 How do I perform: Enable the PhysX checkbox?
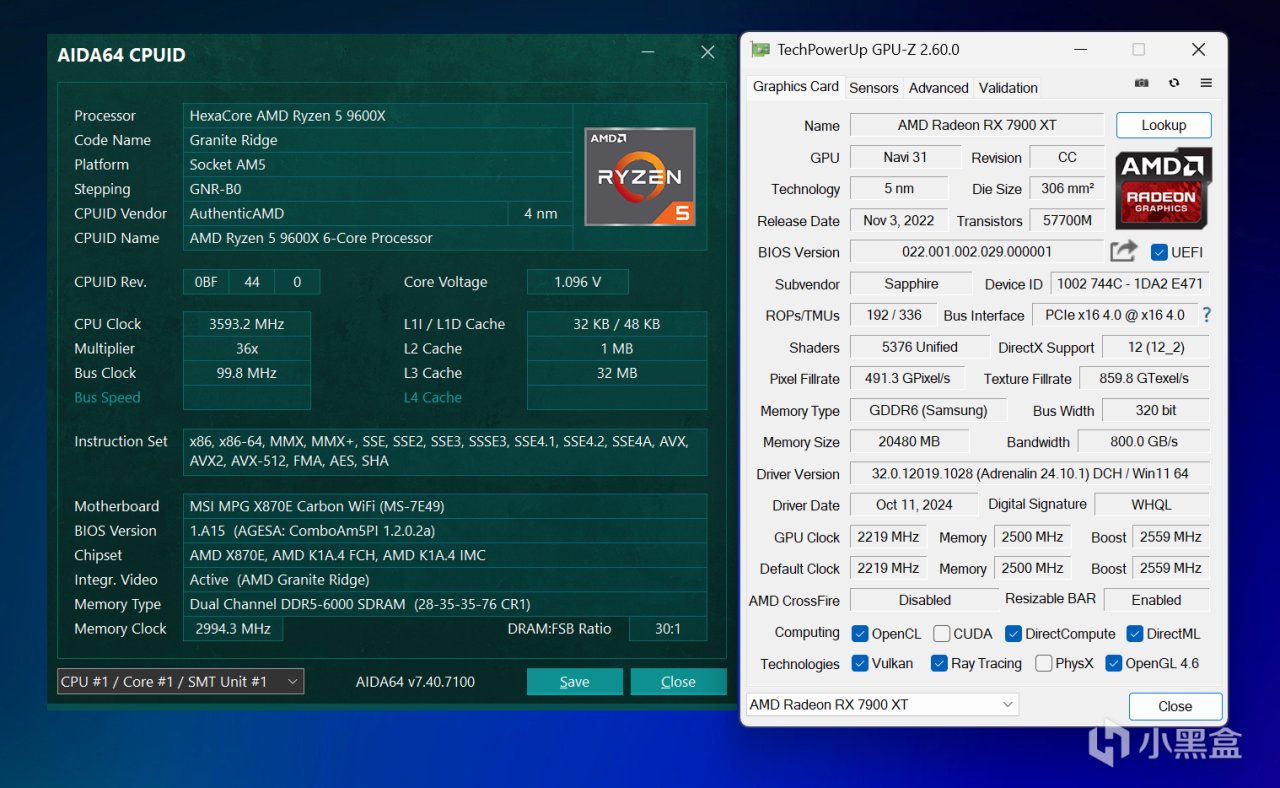(x=1044, y=663)
